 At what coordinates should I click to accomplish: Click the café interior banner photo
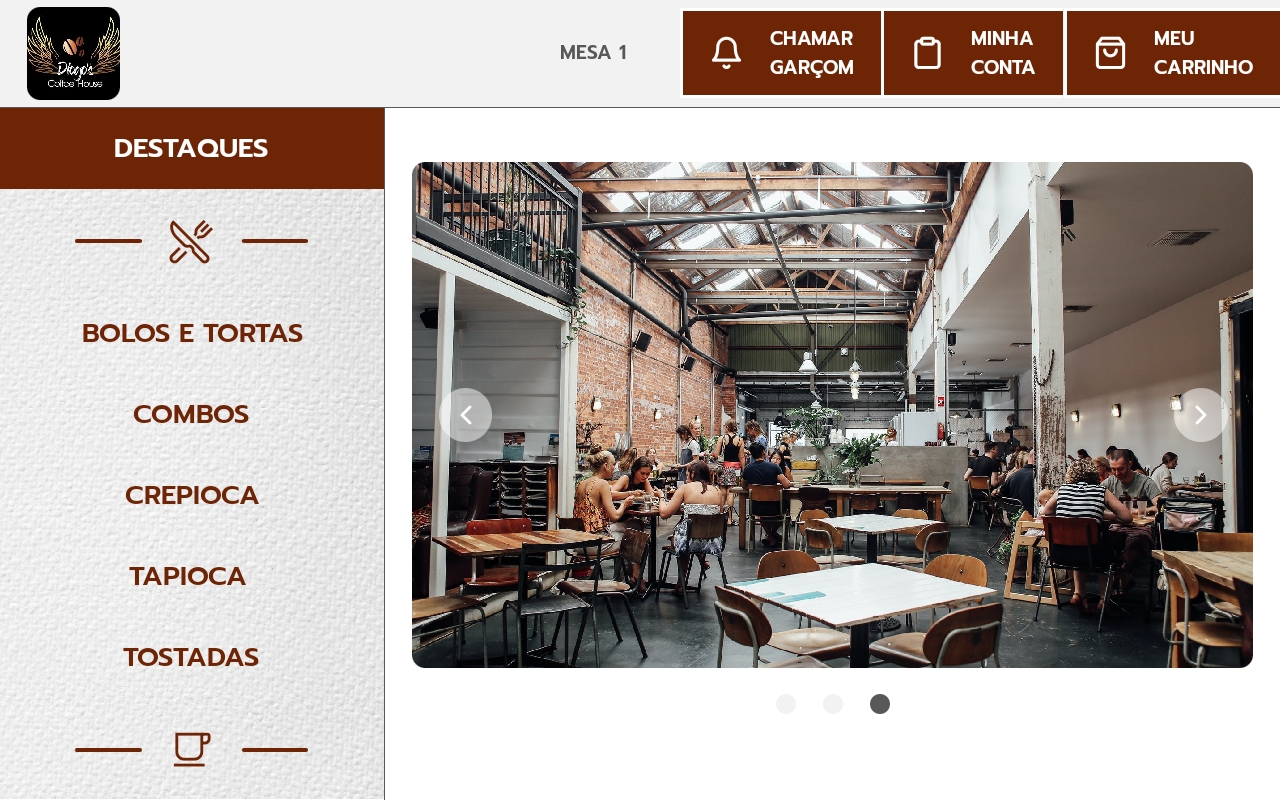pos(832,415)
